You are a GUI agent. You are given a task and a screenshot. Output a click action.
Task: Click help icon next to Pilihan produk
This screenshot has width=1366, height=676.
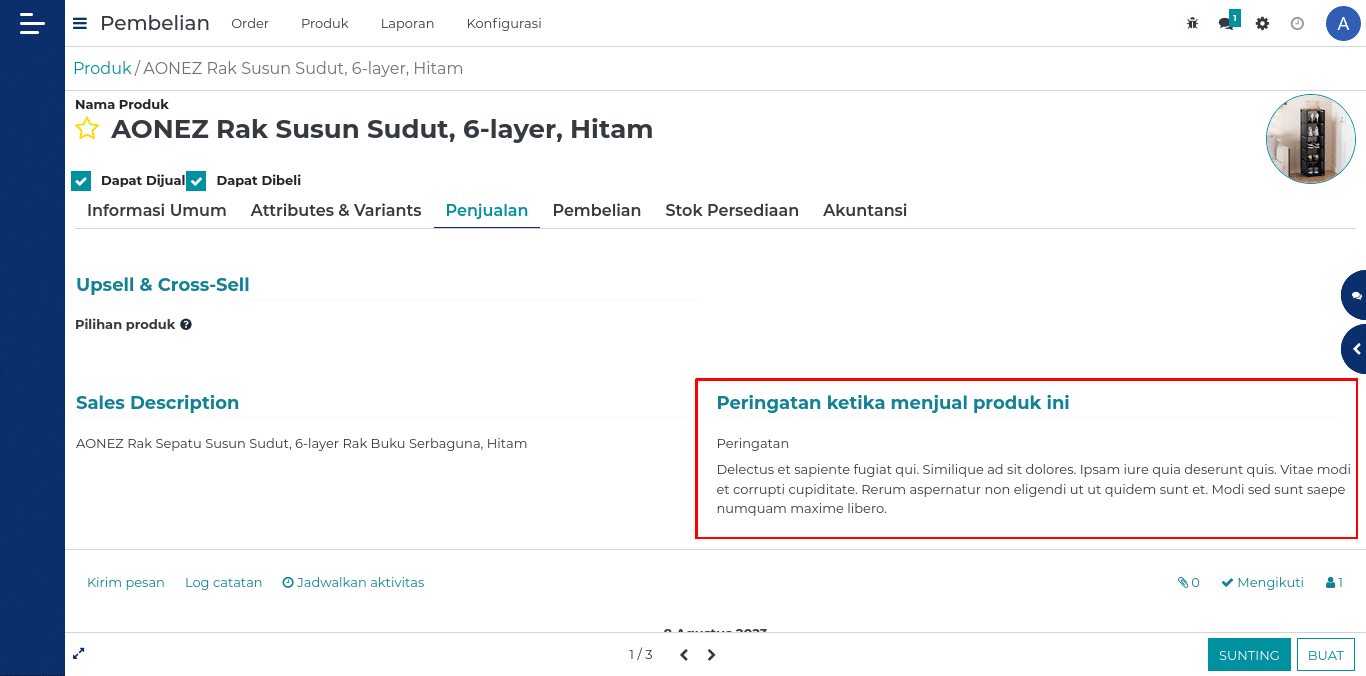coord(186,325)
